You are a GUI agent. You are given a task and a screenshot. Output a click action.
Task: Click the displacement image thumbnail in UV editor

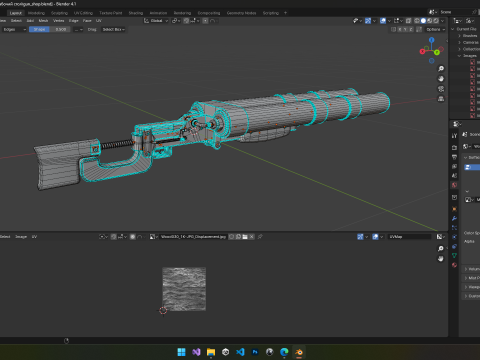point(184,289)
